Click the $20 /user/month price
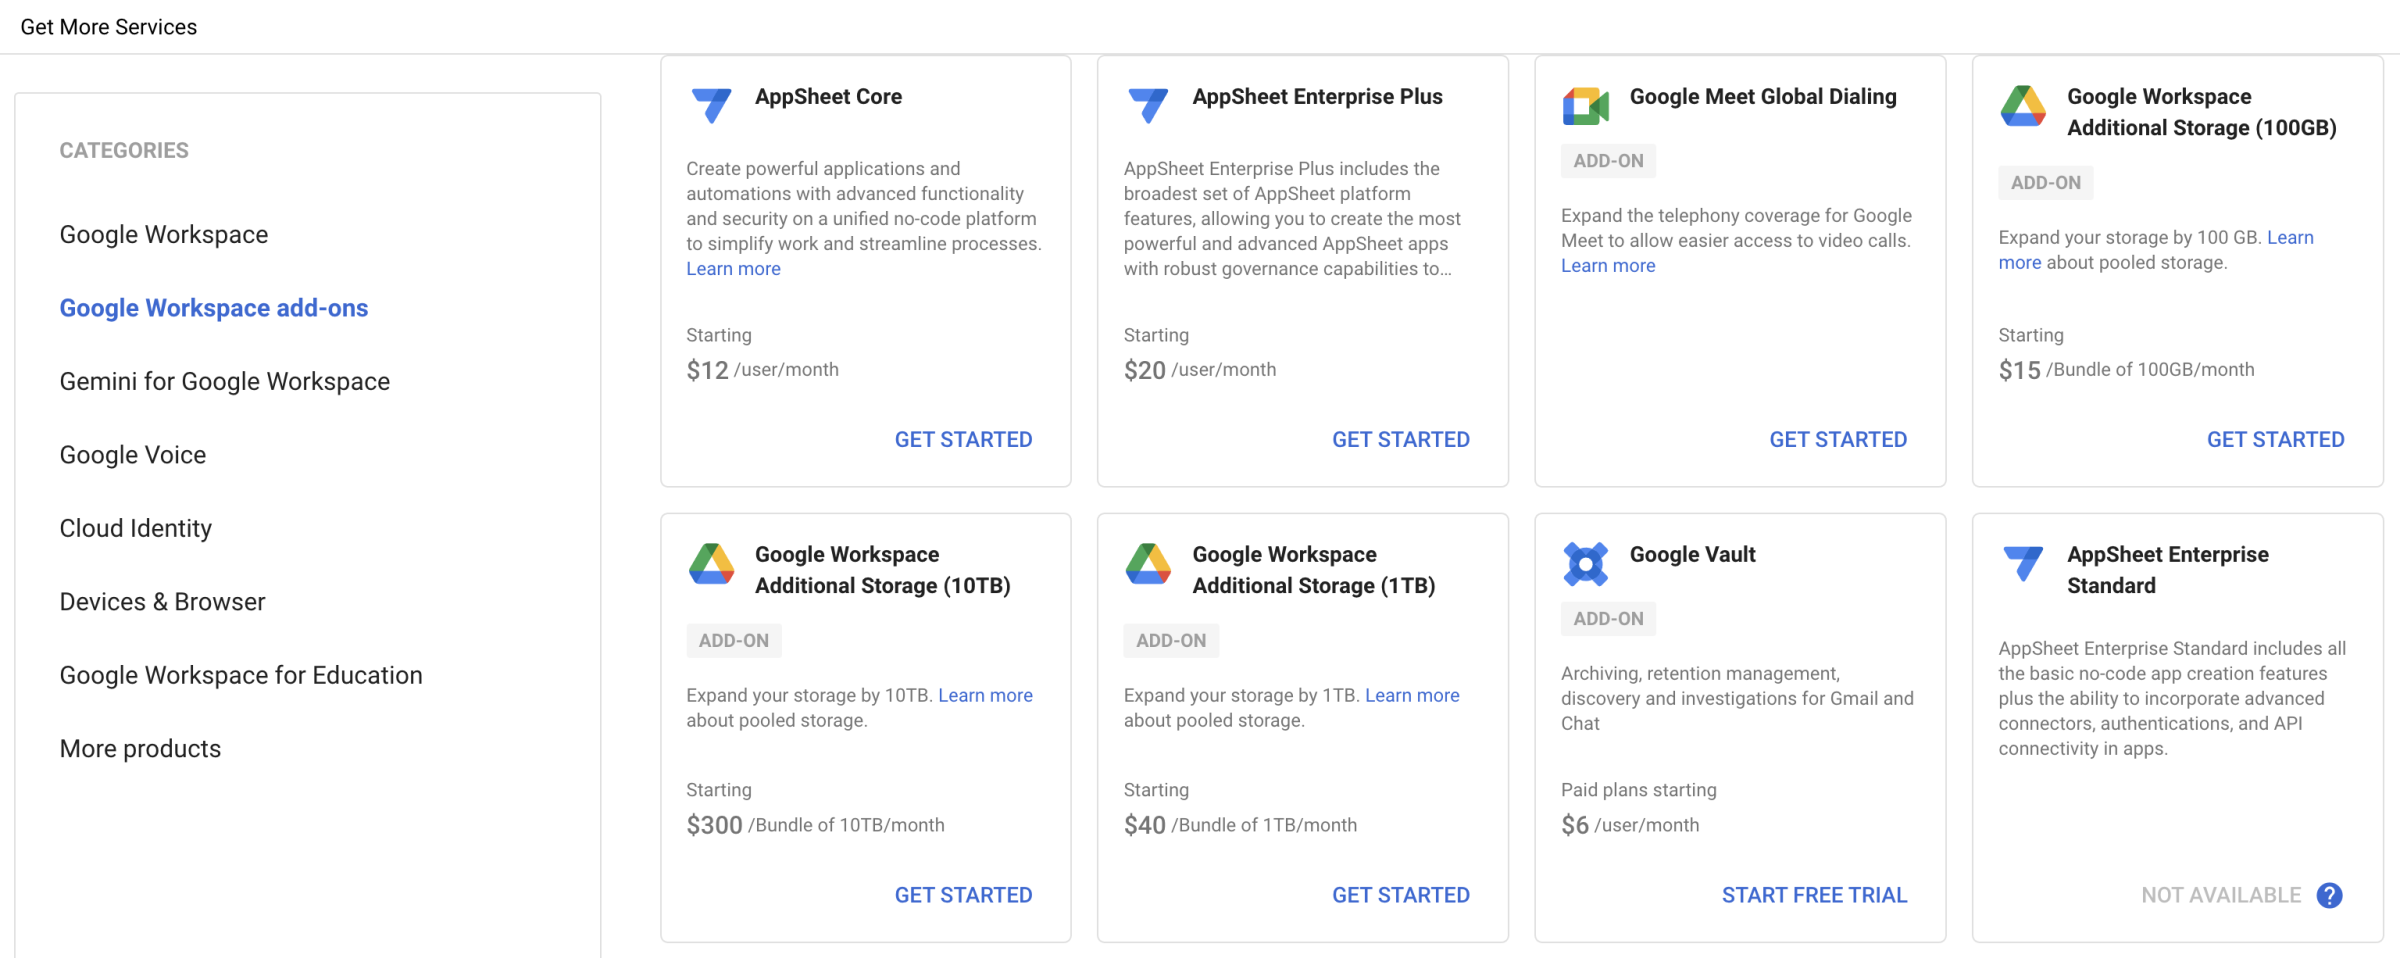The image size is (2400, 958). click(x=1200, y=370)
